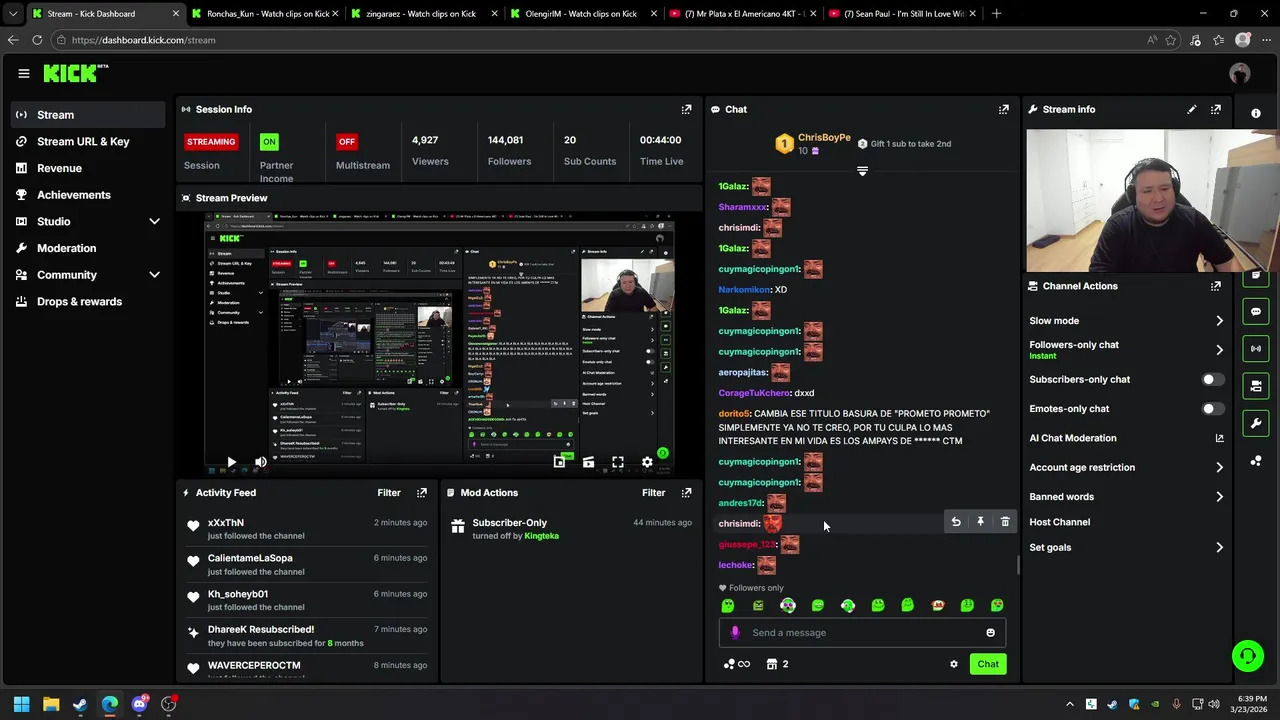The width and height of the screenshot is (1280, 720).
Task: Switch to Ronchas_Kun clips browser tab
Action: (x=266, y=14)
